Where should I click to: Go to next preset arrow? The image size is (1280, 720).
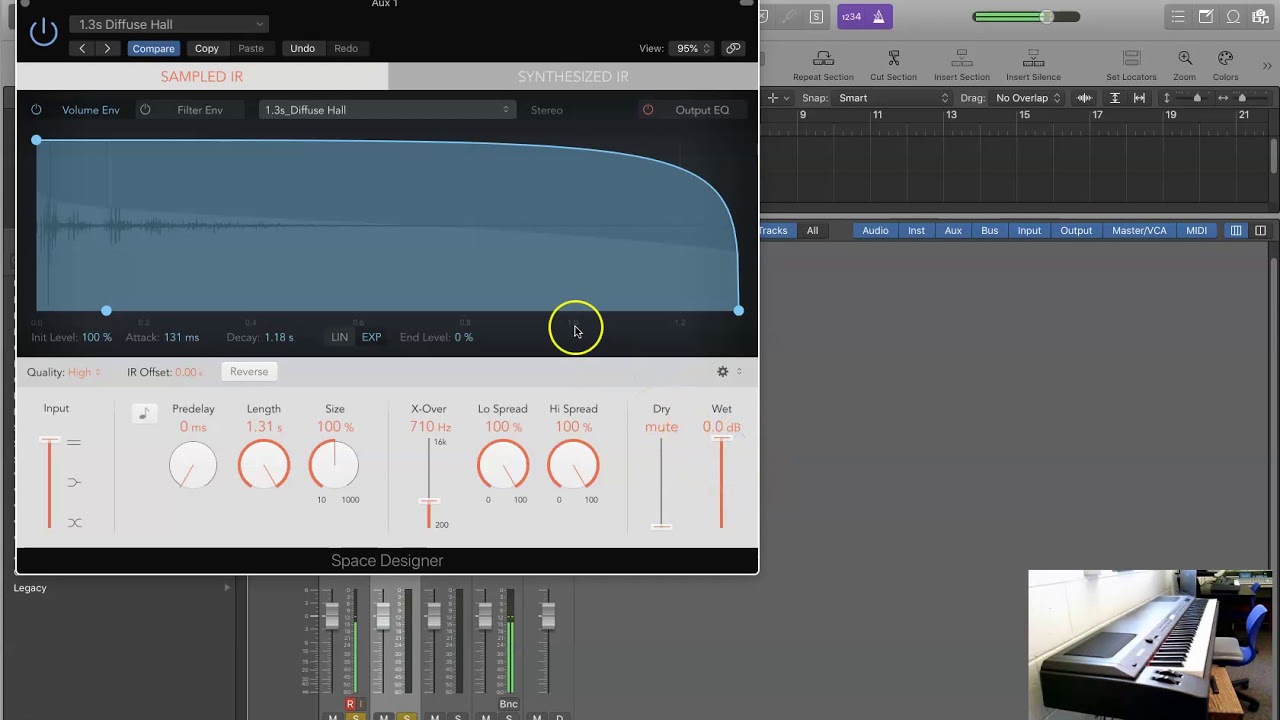pos(107,48)
